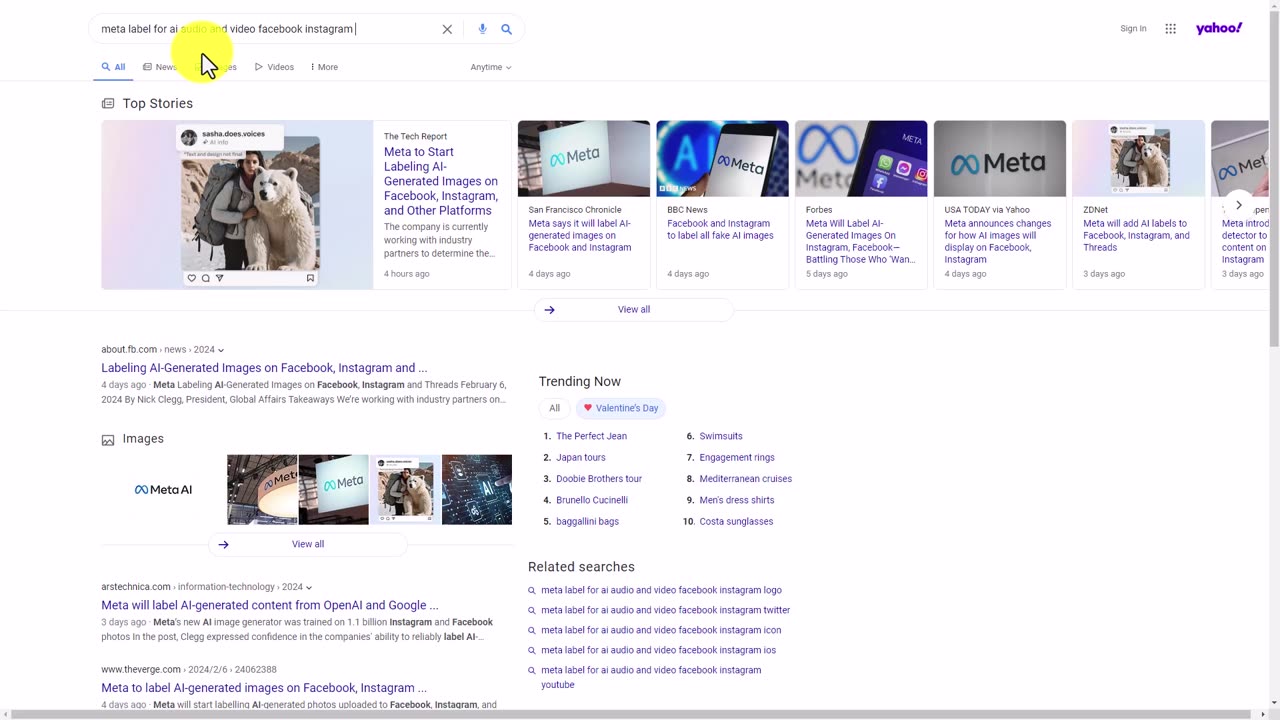Open the Meta AI logo image thumbnail
This screenshot has height=720, width=1280.
pyautogui.click(x=163, y=490)
